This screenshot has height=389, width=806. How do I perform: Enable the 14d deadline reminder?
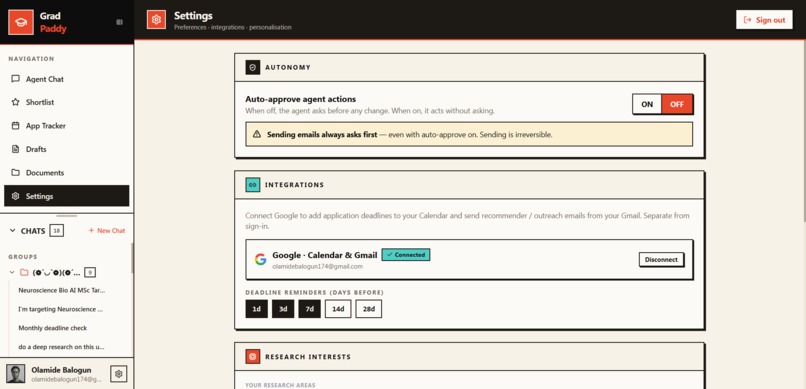point(338,309)
